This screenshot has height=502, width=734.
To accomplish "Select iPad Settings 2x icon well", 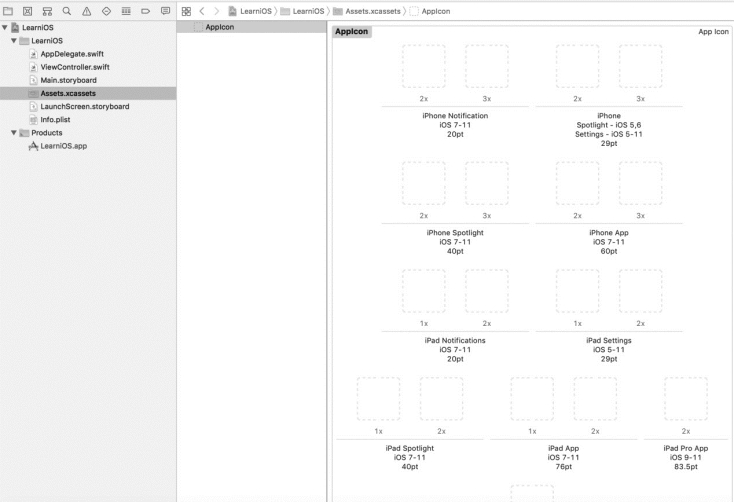I will pyautogui.click(x=640, y=291).
